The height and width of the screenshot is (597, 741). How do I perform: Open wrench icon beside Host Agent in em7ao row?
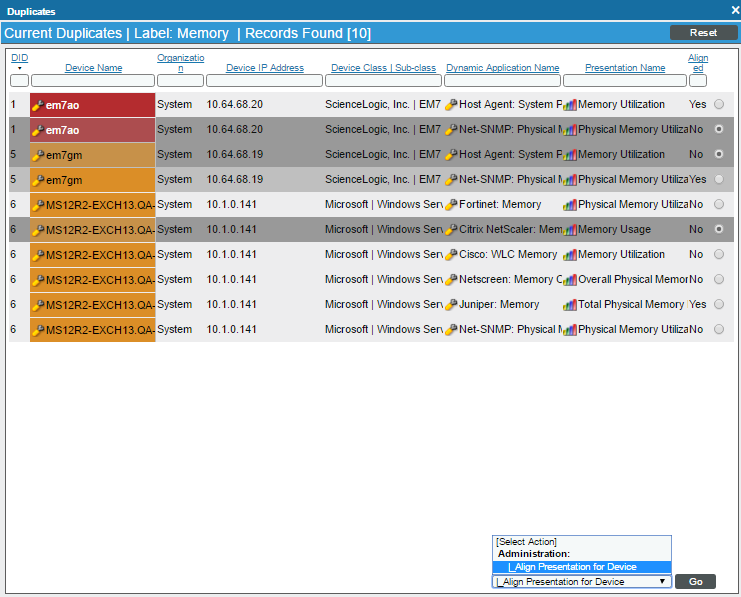coord(451,104)
